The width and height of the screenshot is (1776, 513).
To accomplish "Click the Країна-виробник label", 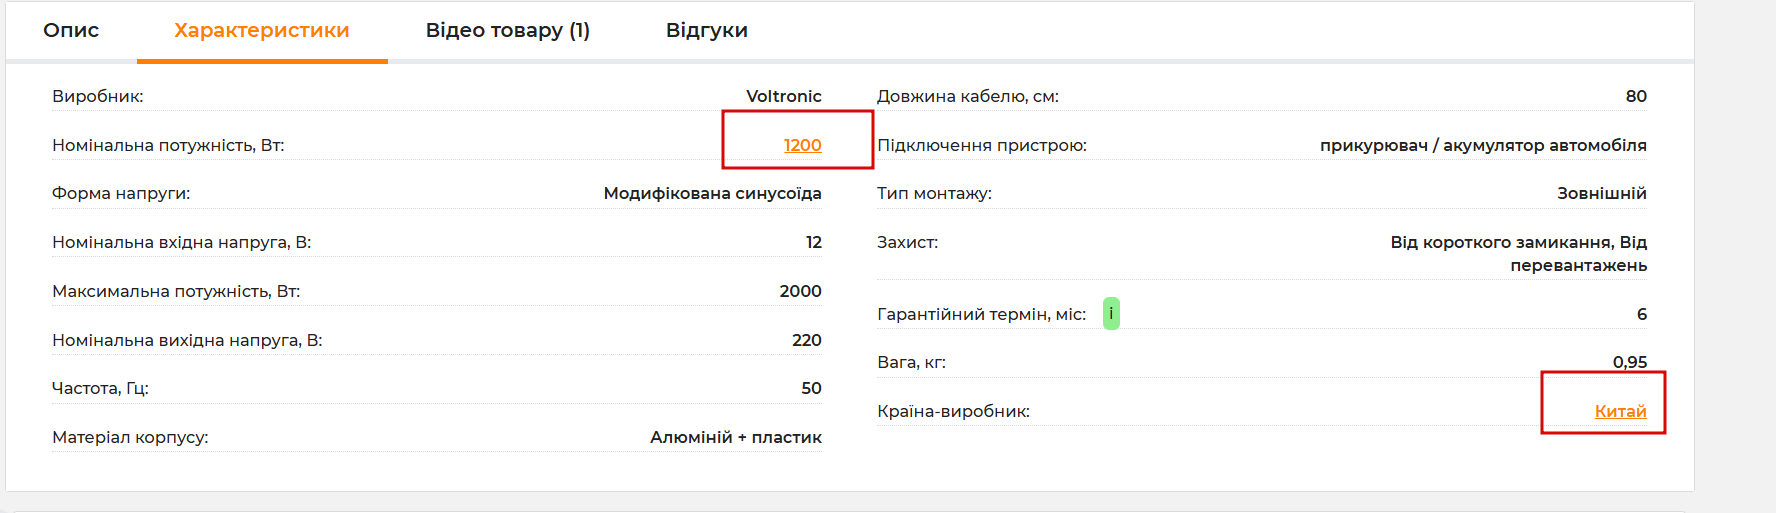I will point(953,411).
